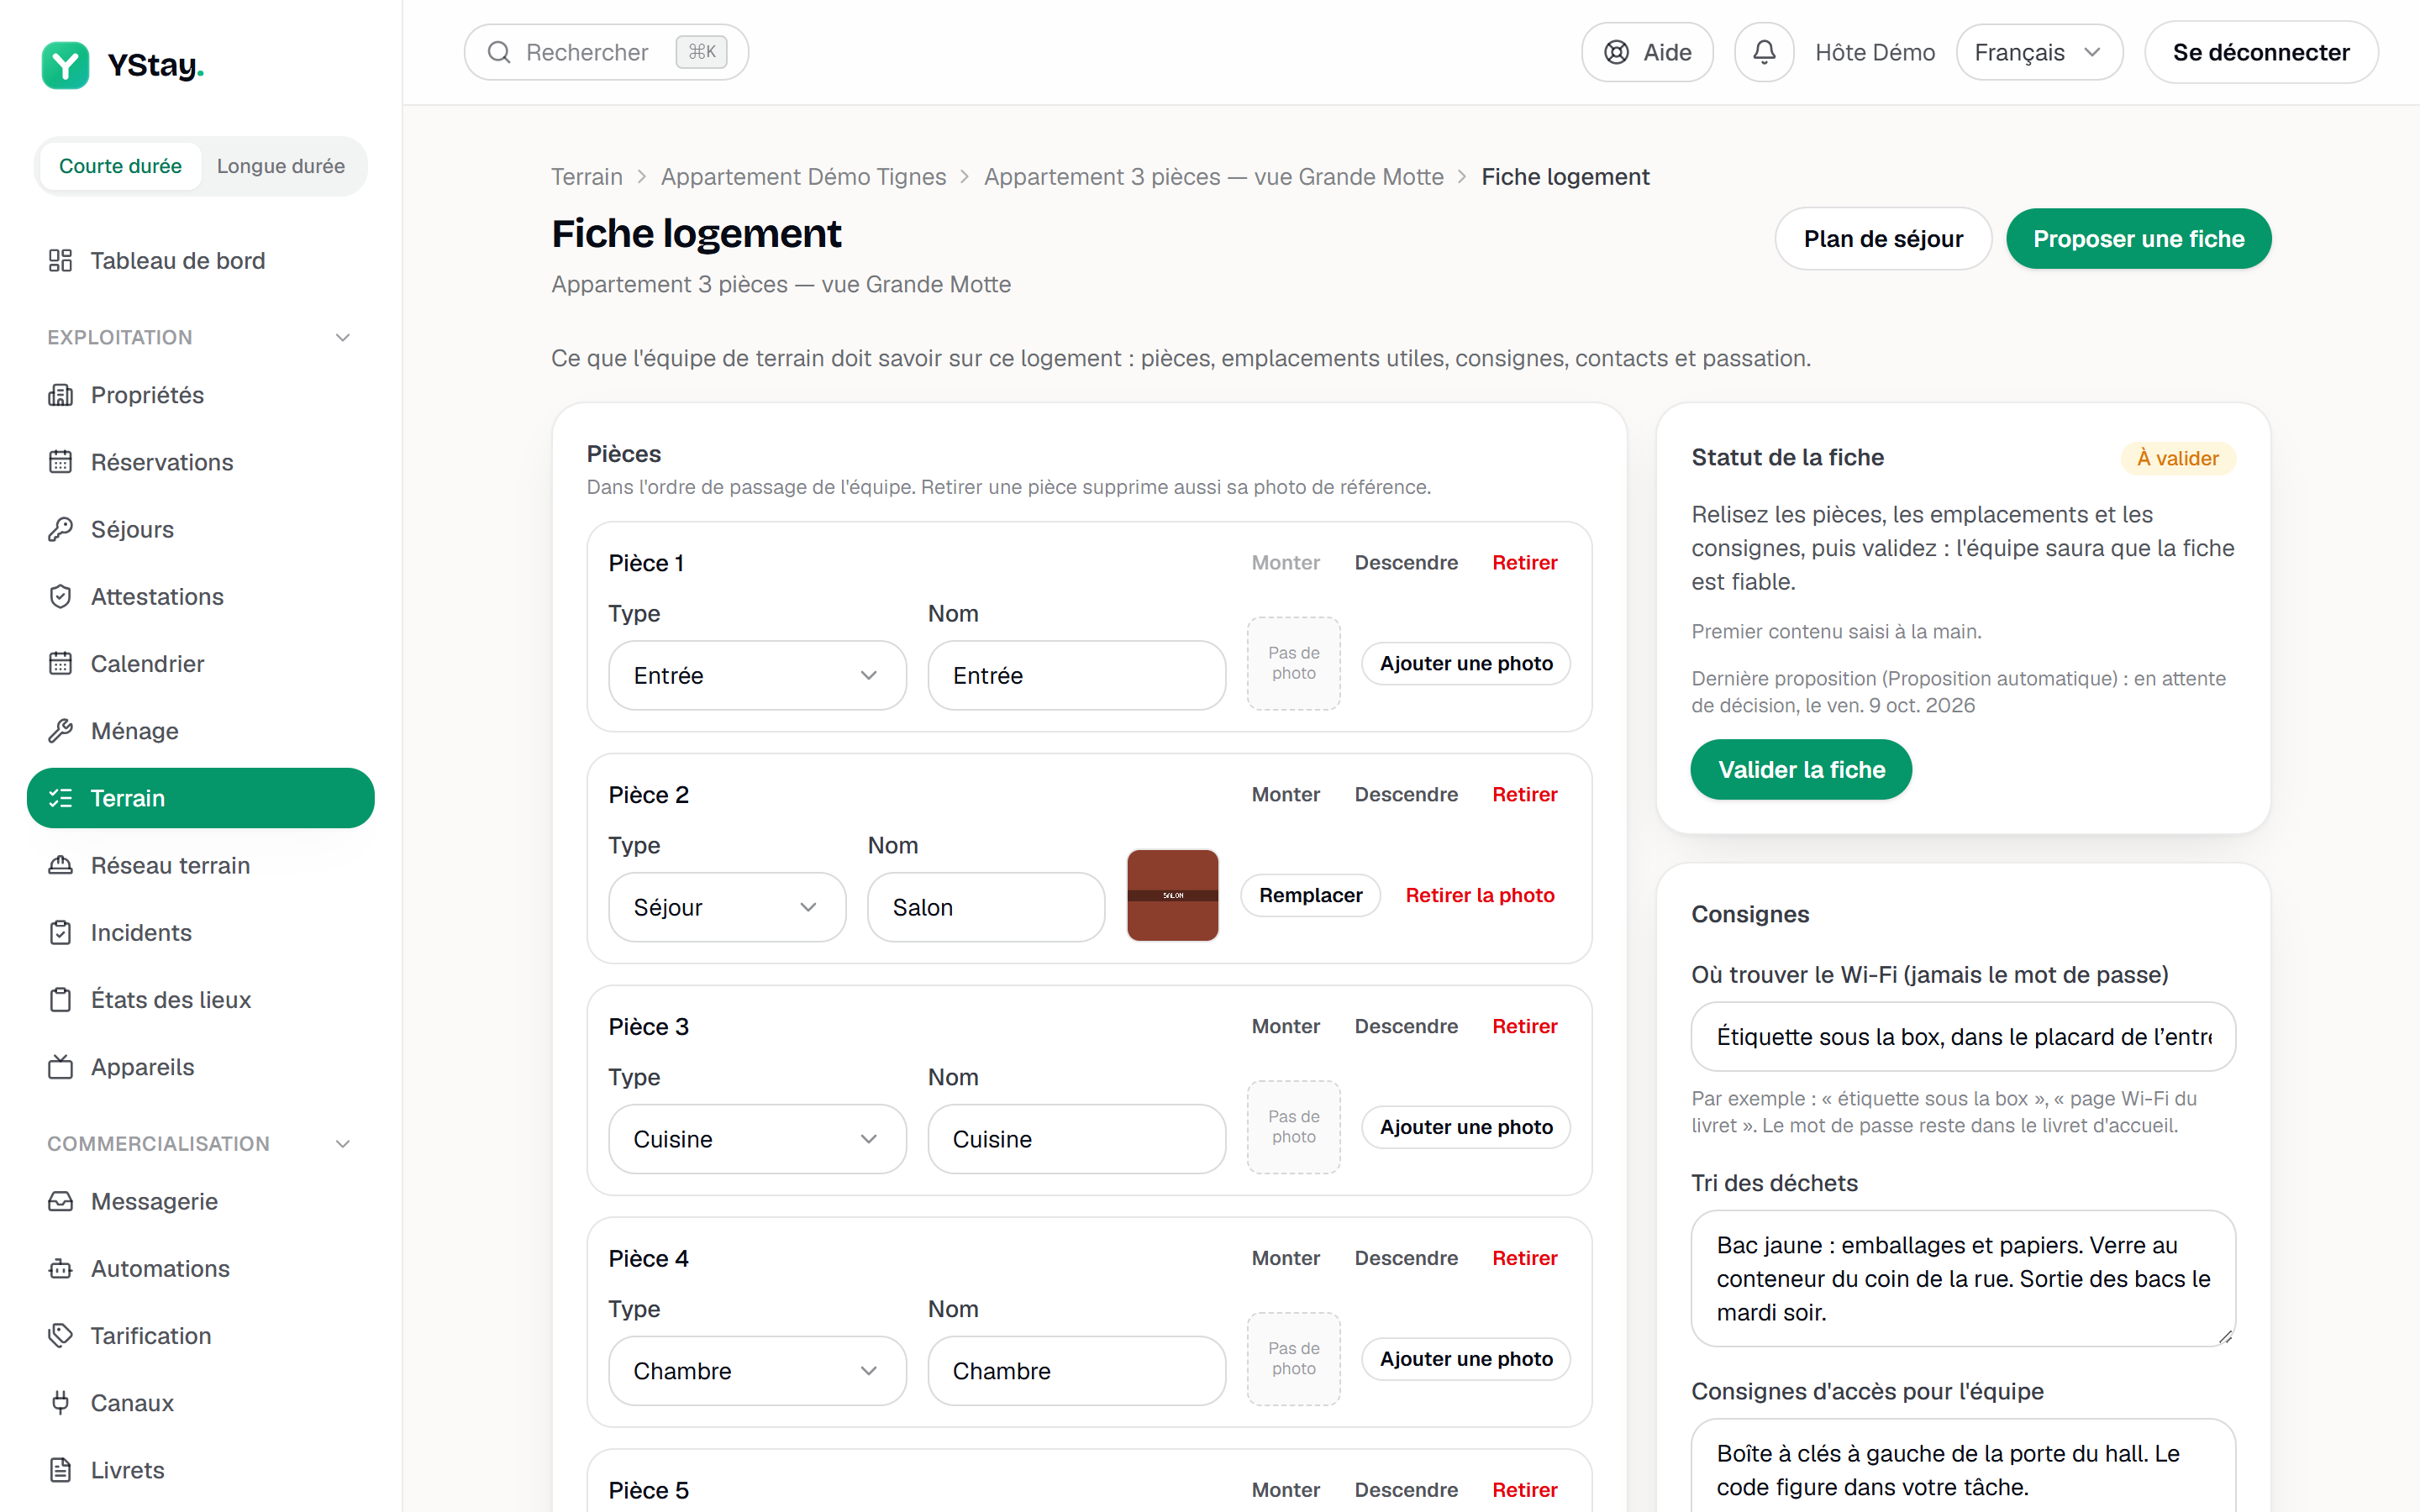The height and width of the screenshot is (1512, 2420).
Task: Open Messagerie inbox
Action: point(200,1201)
